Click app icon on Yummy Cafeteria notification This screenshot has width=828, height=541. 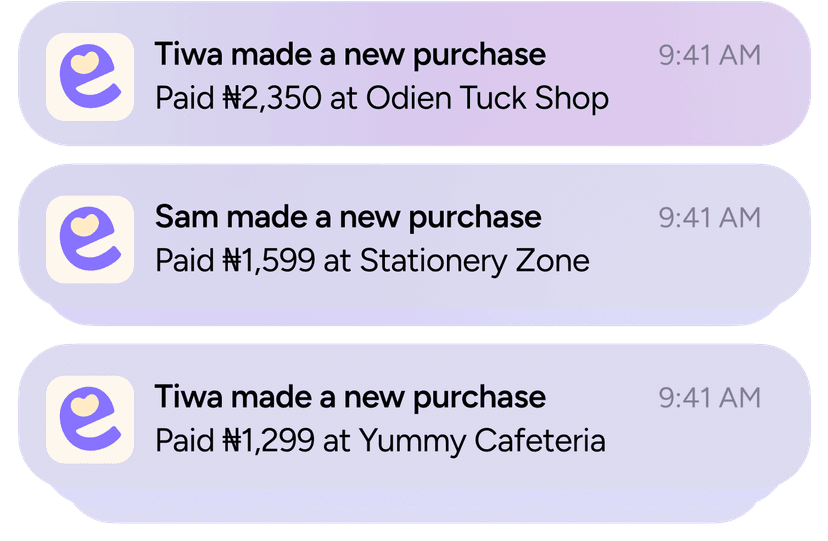pos(90,420)
